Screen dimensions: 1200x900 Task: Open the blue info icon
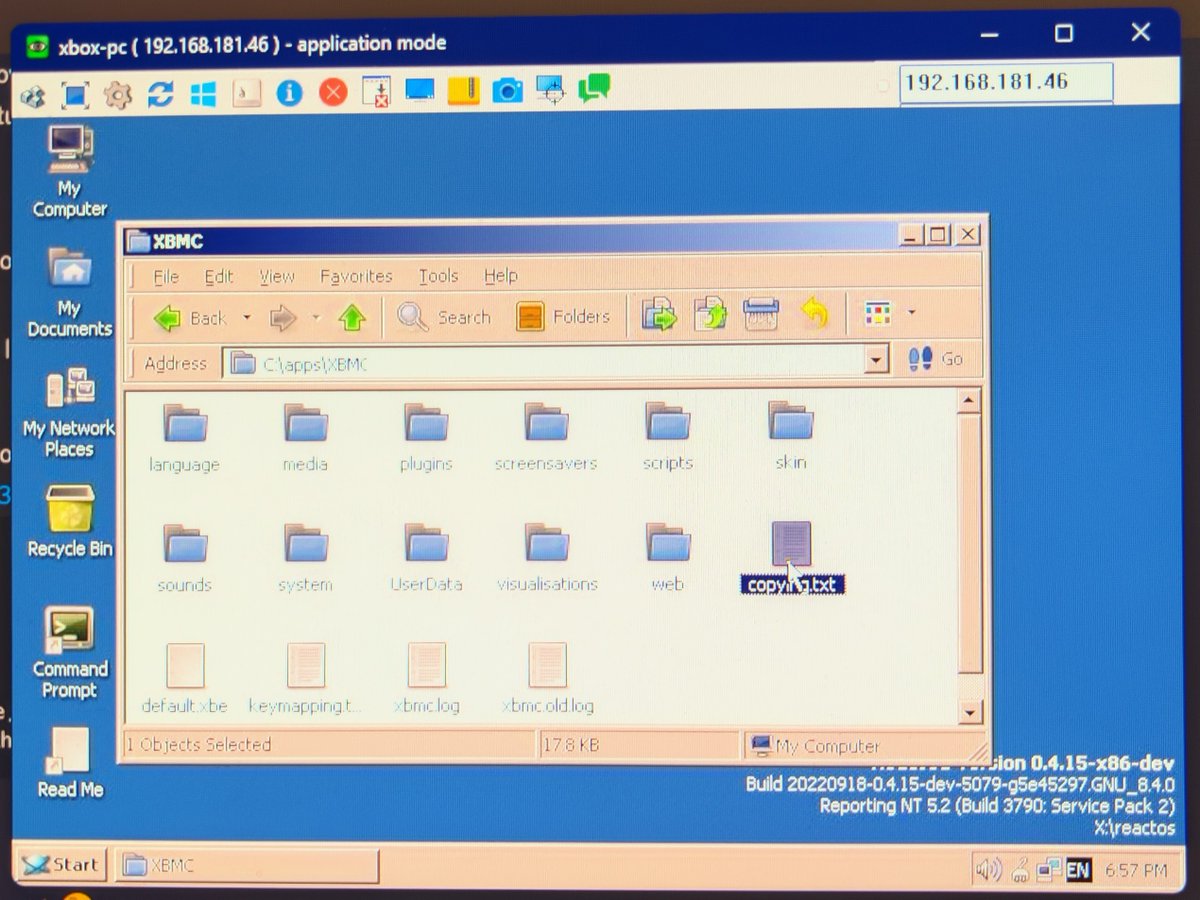pos(290,93)
